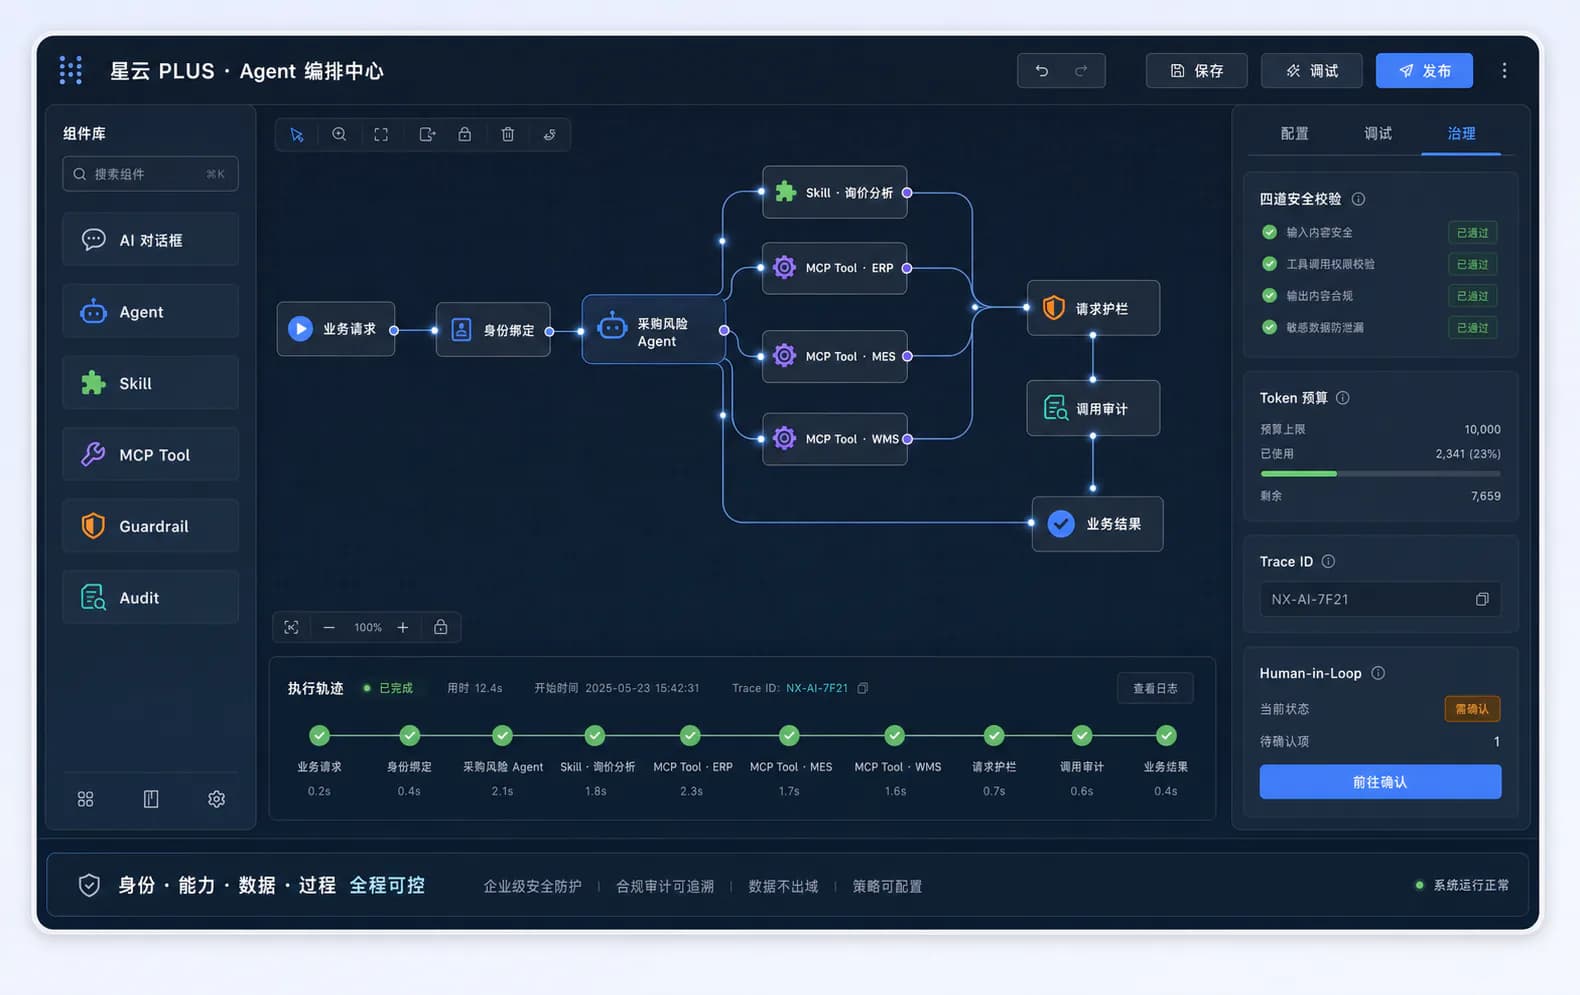Click info icon next to Token 预算
Viewport: 1580px width, 995px height.
coord(1343,398)
